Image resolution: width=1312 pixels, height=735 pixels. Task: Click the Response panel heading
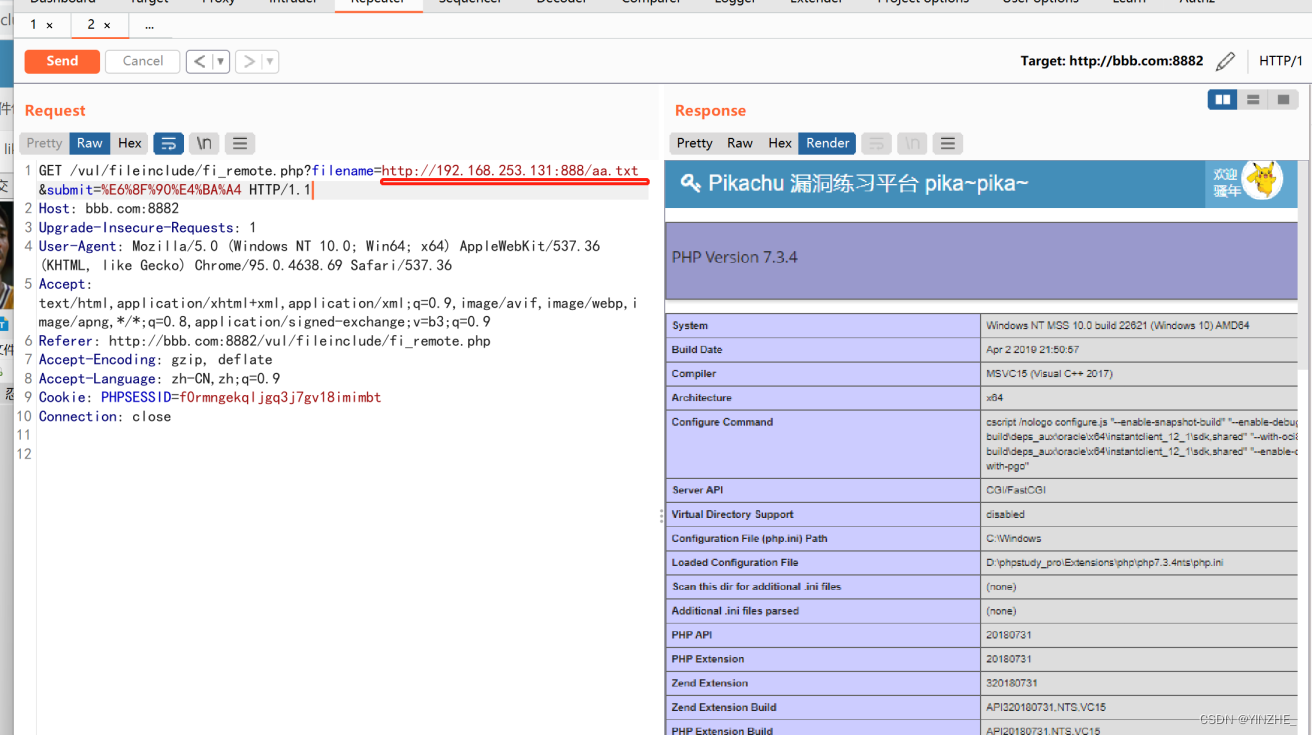[710, 110]
